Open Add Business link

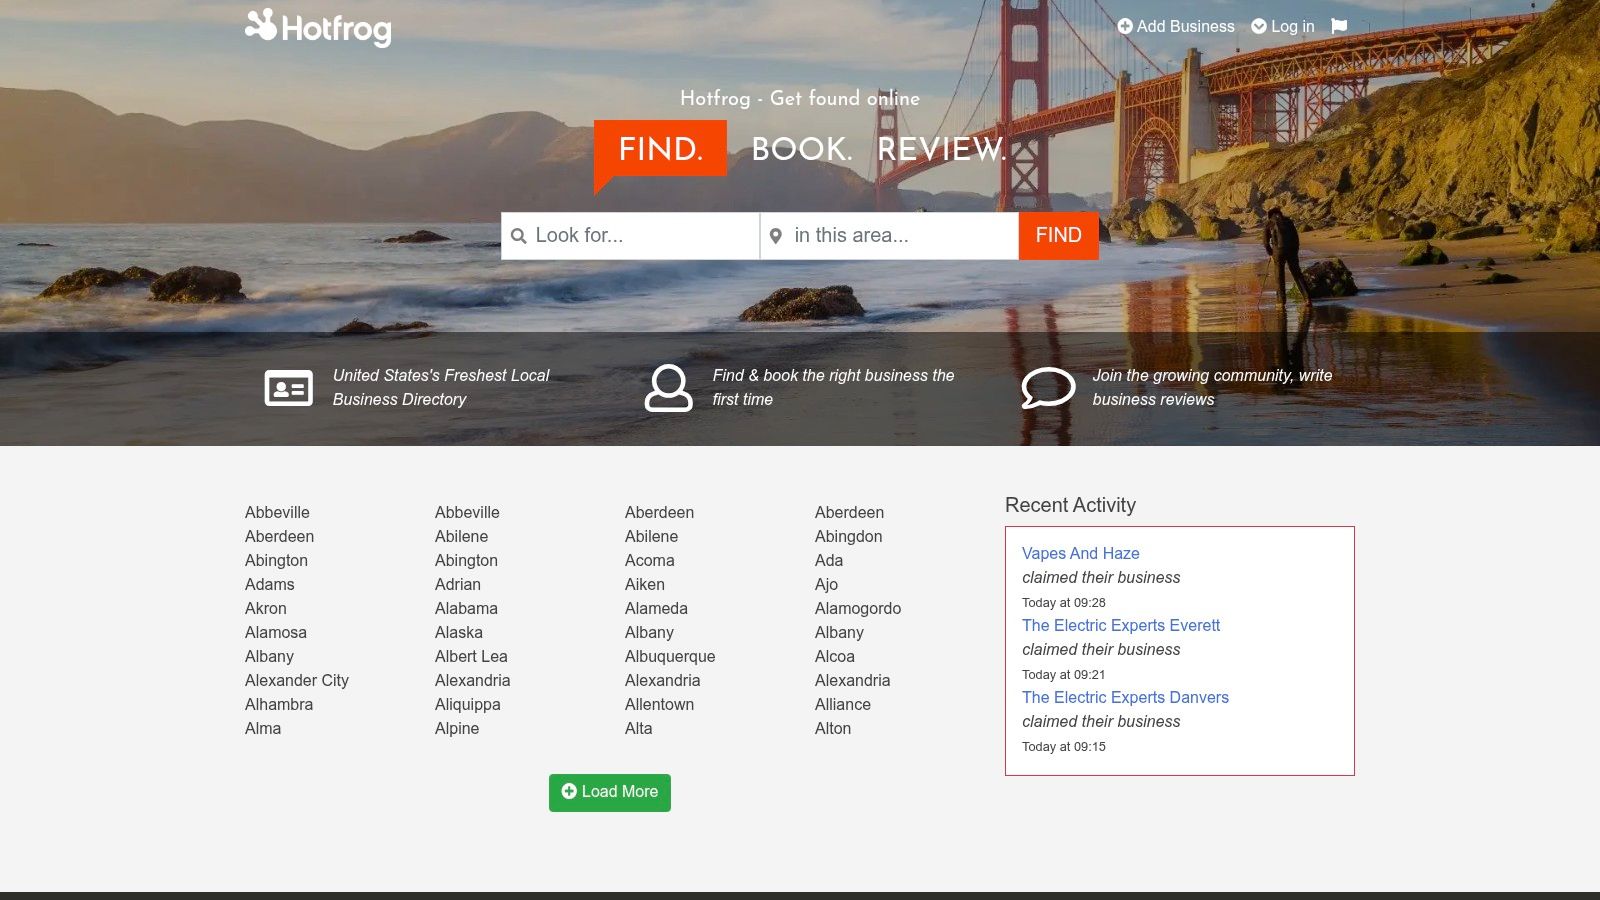(x=1176, y=26)
